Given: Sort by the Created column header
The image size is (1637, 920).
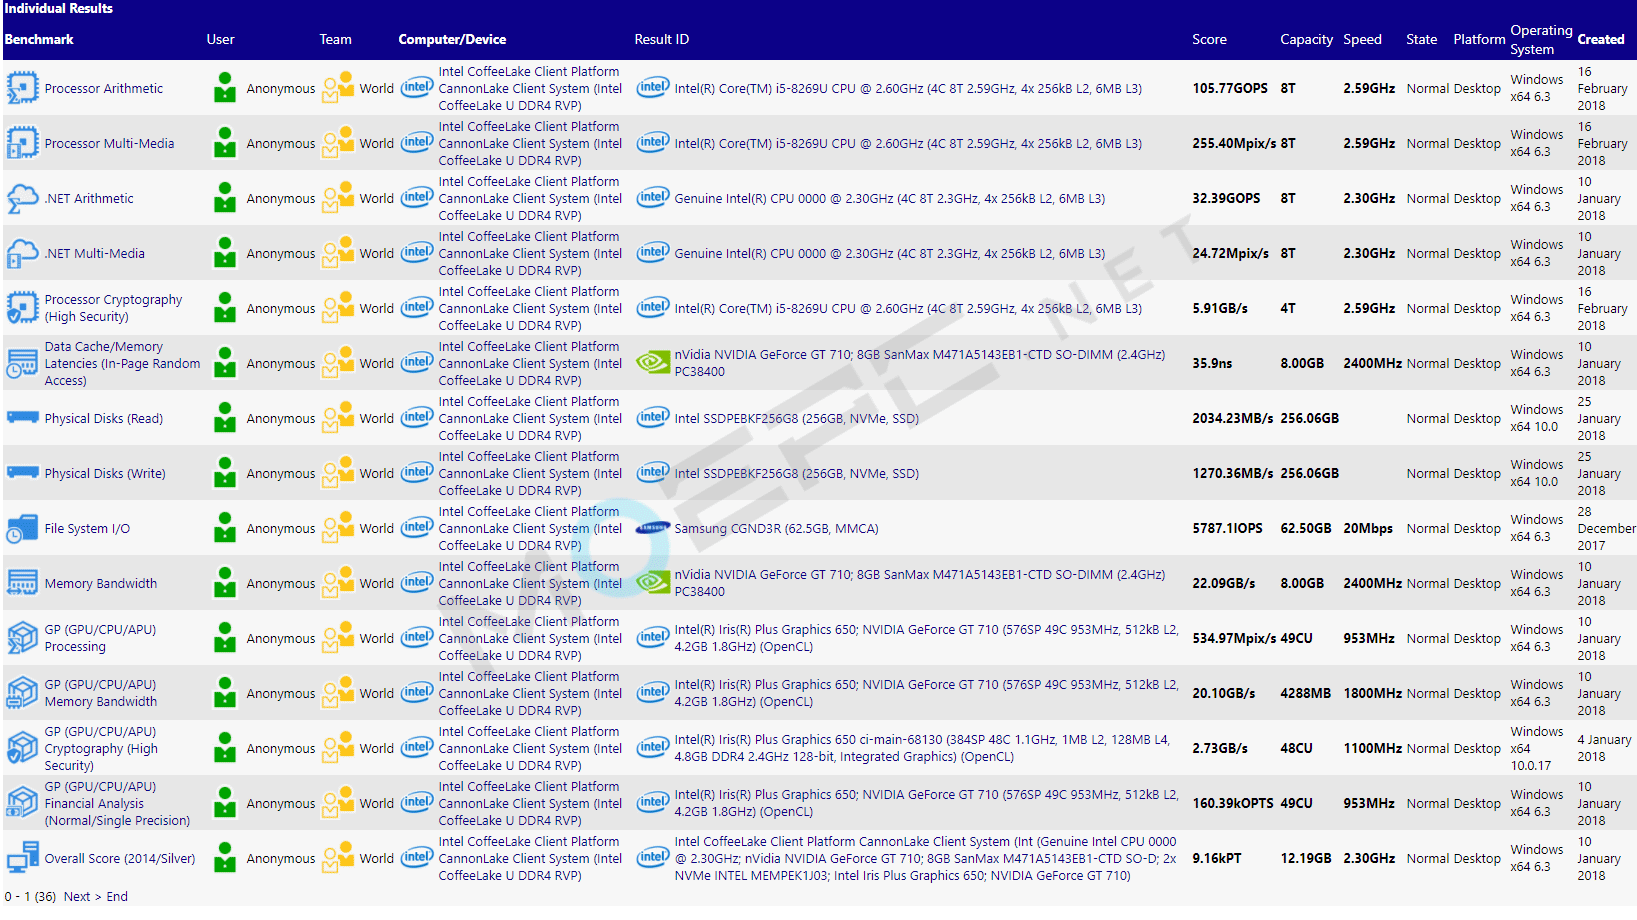Looking at the screenshot, I should pos(1601,39).
